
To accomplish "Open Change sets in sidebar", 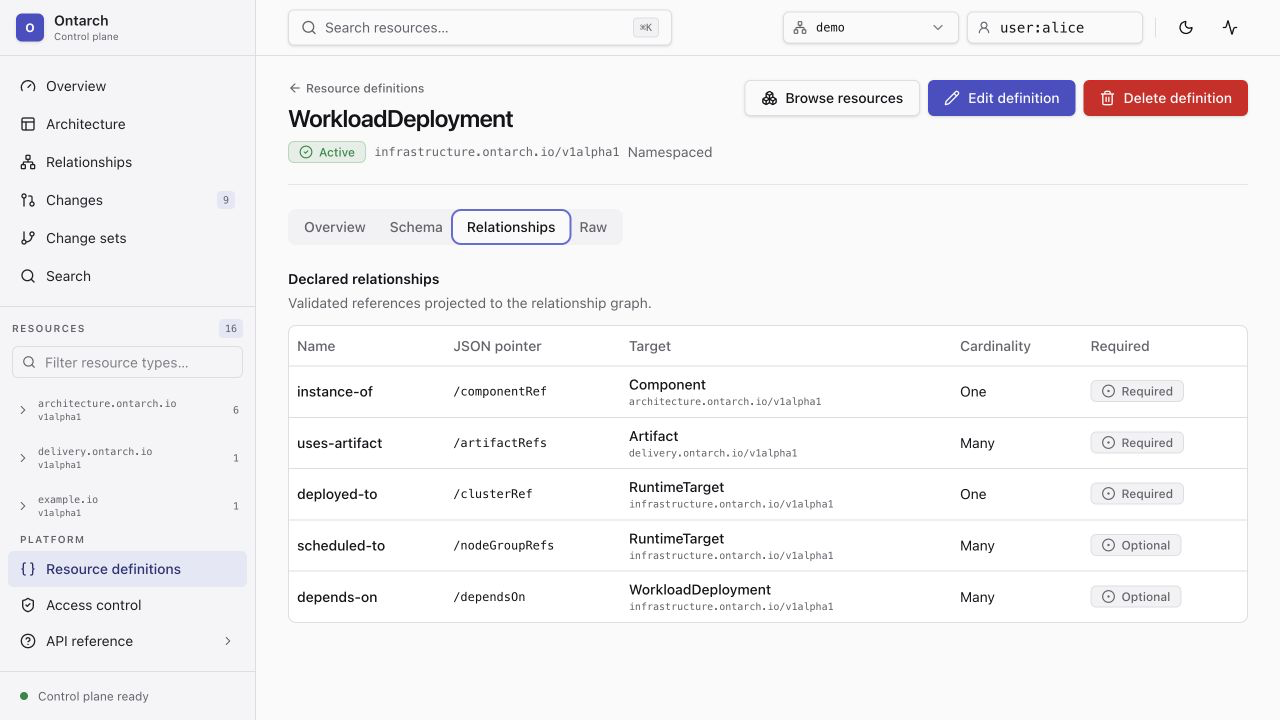I will (128, 238).
